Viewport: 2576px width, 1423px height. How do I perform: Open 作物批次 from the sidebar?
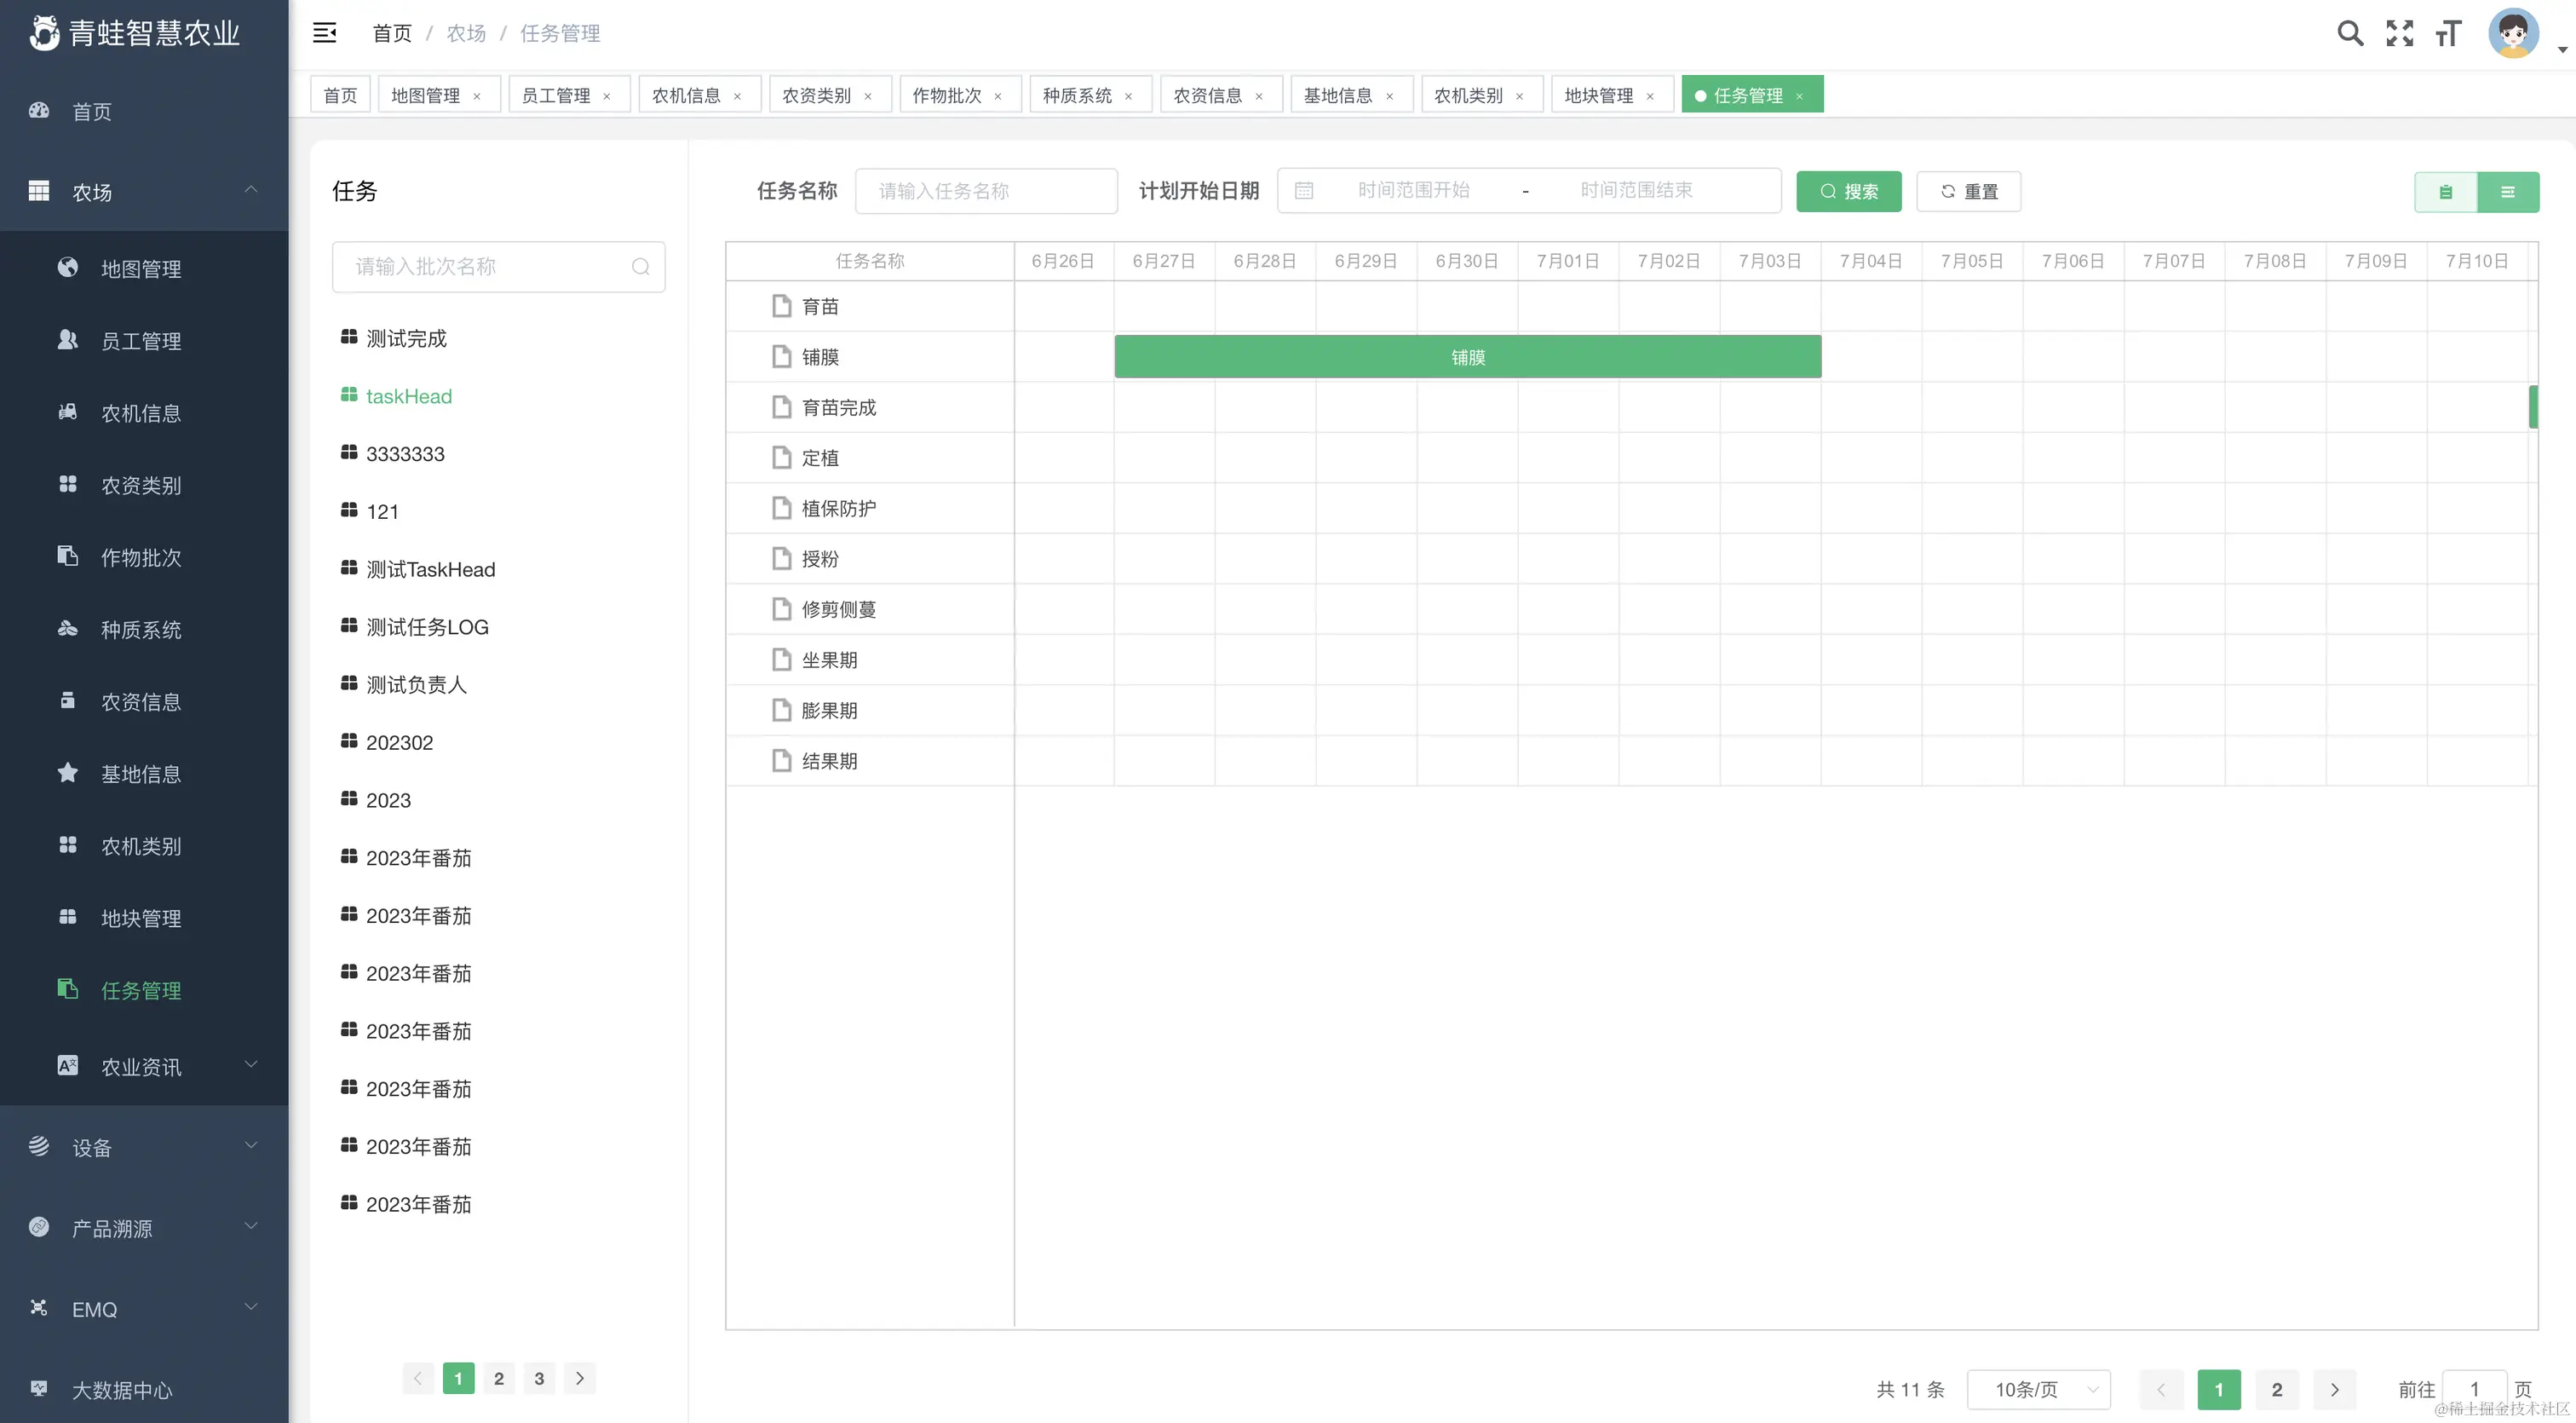tap(141, 557)
